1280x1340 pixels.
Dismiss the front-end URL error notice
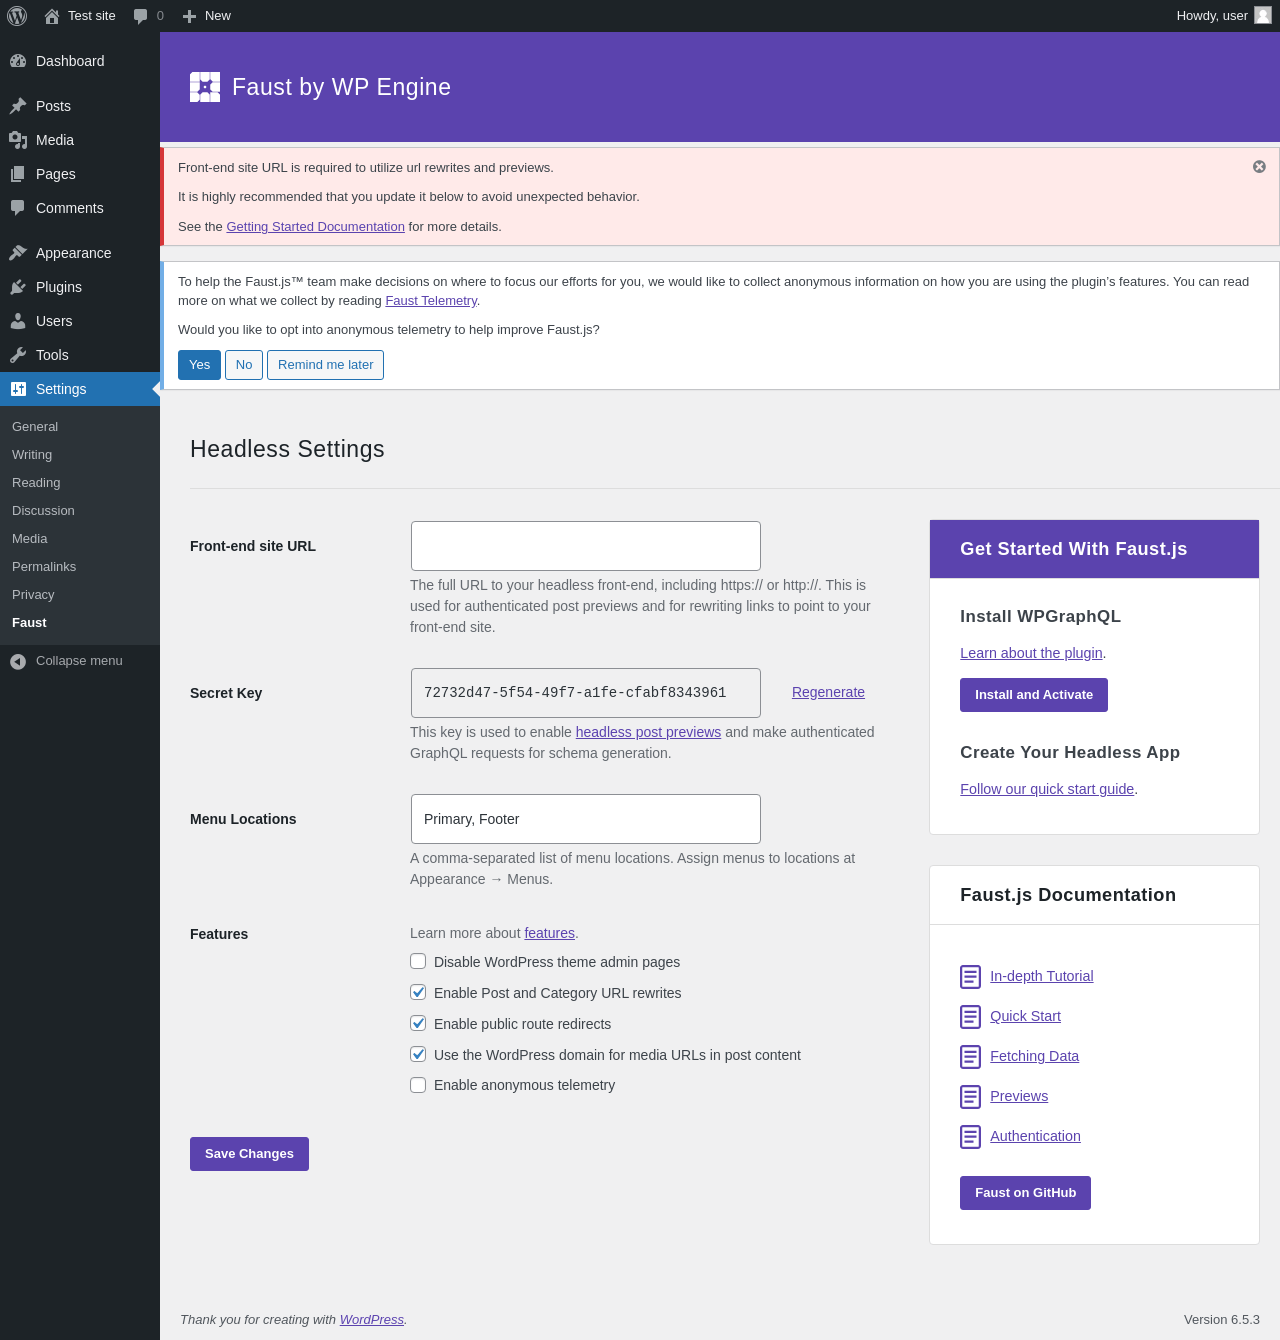[1259, 167]
